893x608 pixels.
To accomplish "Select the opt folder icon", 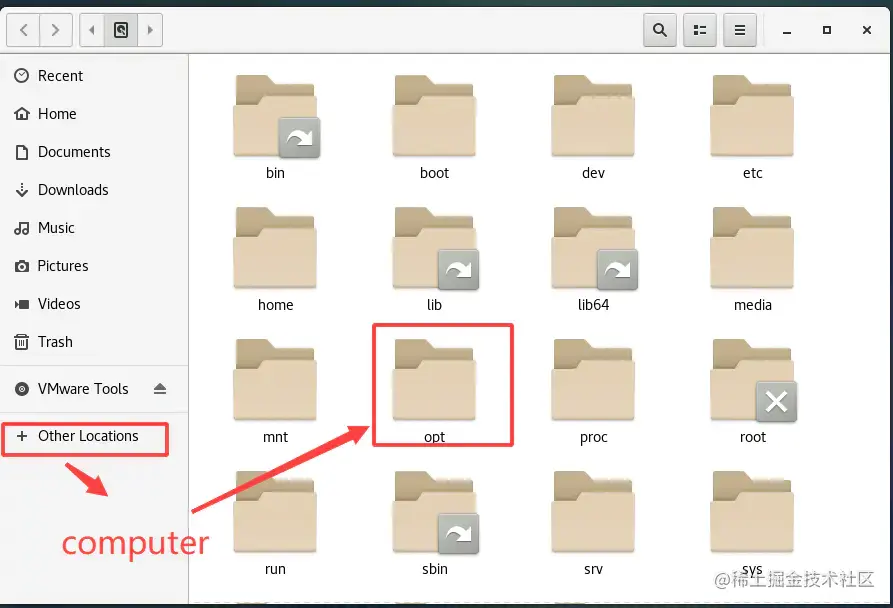I will click(434, 380).
